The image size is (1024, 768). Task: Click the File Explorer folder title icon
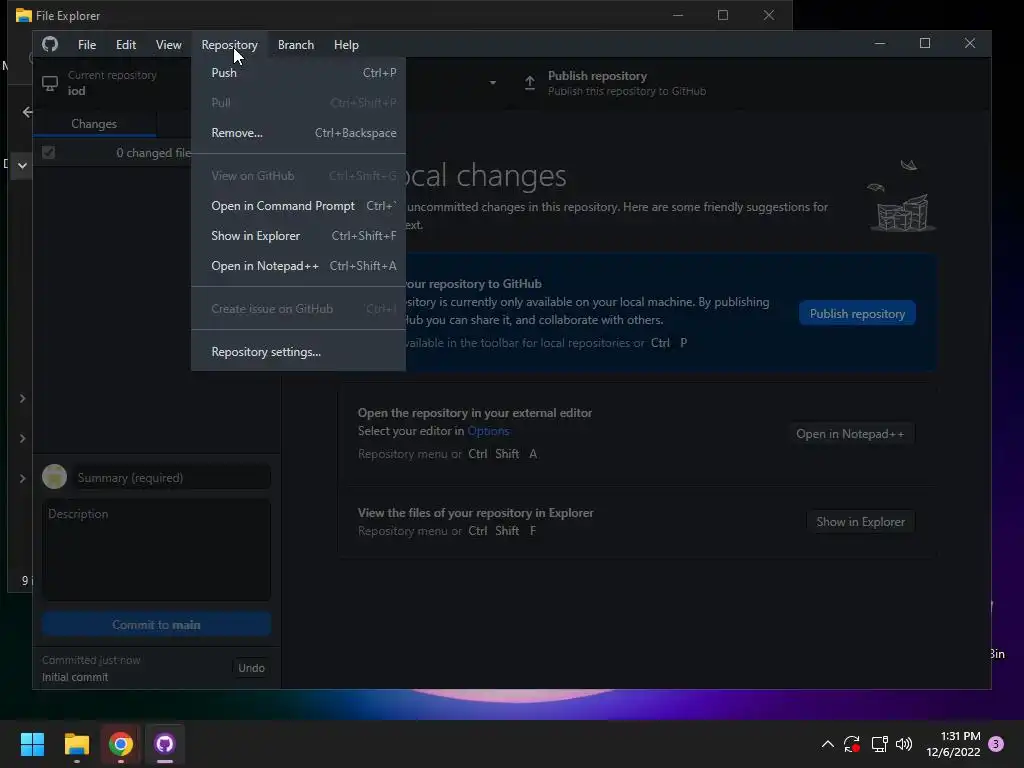coord(24,15)
